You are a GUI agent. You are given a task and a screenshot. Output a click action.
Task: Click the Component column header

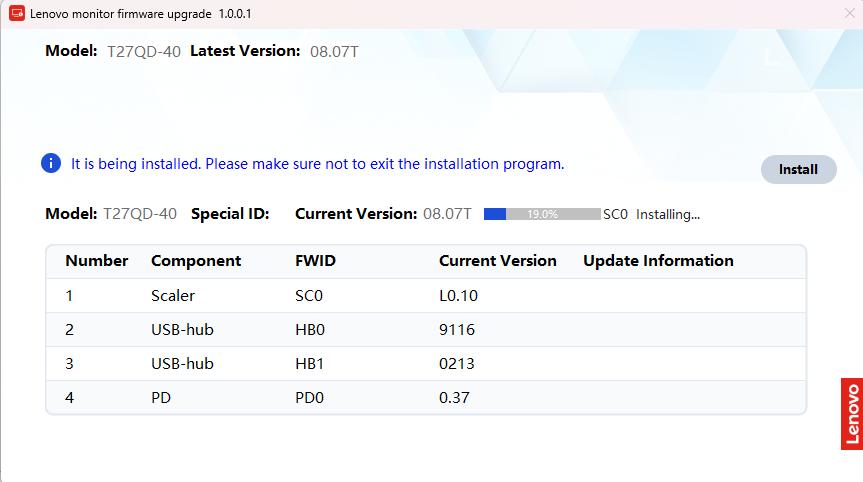point(195,261)
